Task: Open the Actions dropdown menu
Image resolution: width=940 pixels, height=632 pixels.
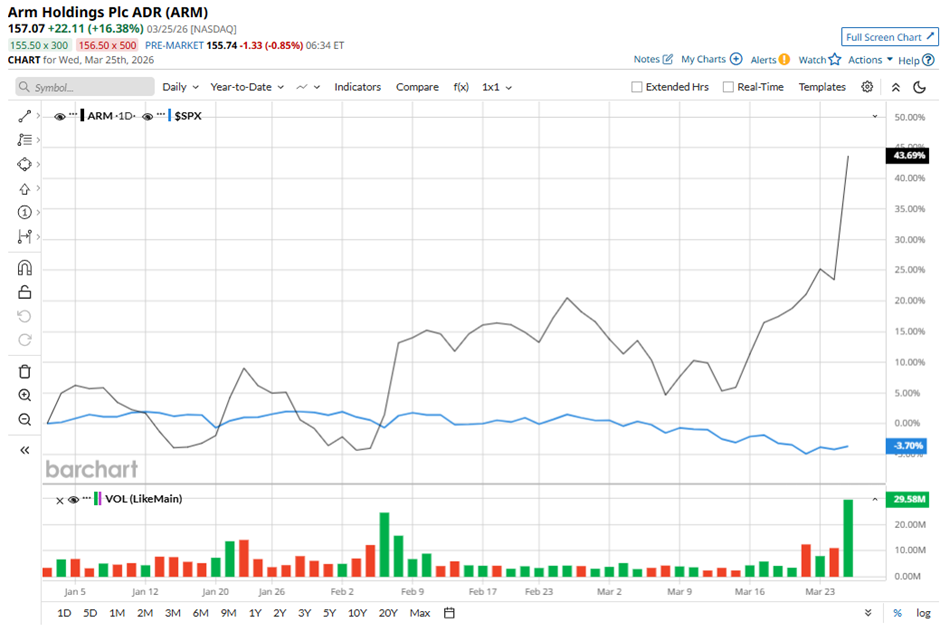Action: (870, 59)
